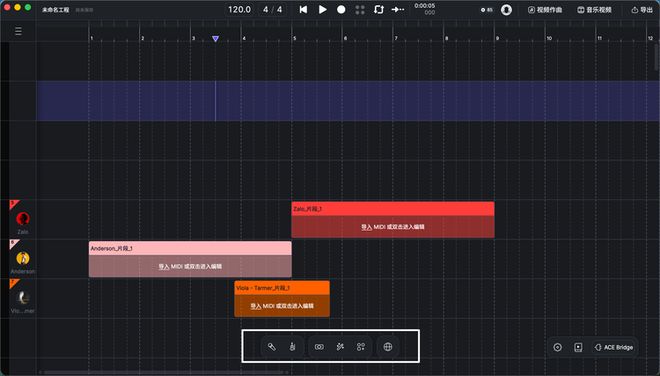Toggle the four-dot grid icon in transport bar

360,9
